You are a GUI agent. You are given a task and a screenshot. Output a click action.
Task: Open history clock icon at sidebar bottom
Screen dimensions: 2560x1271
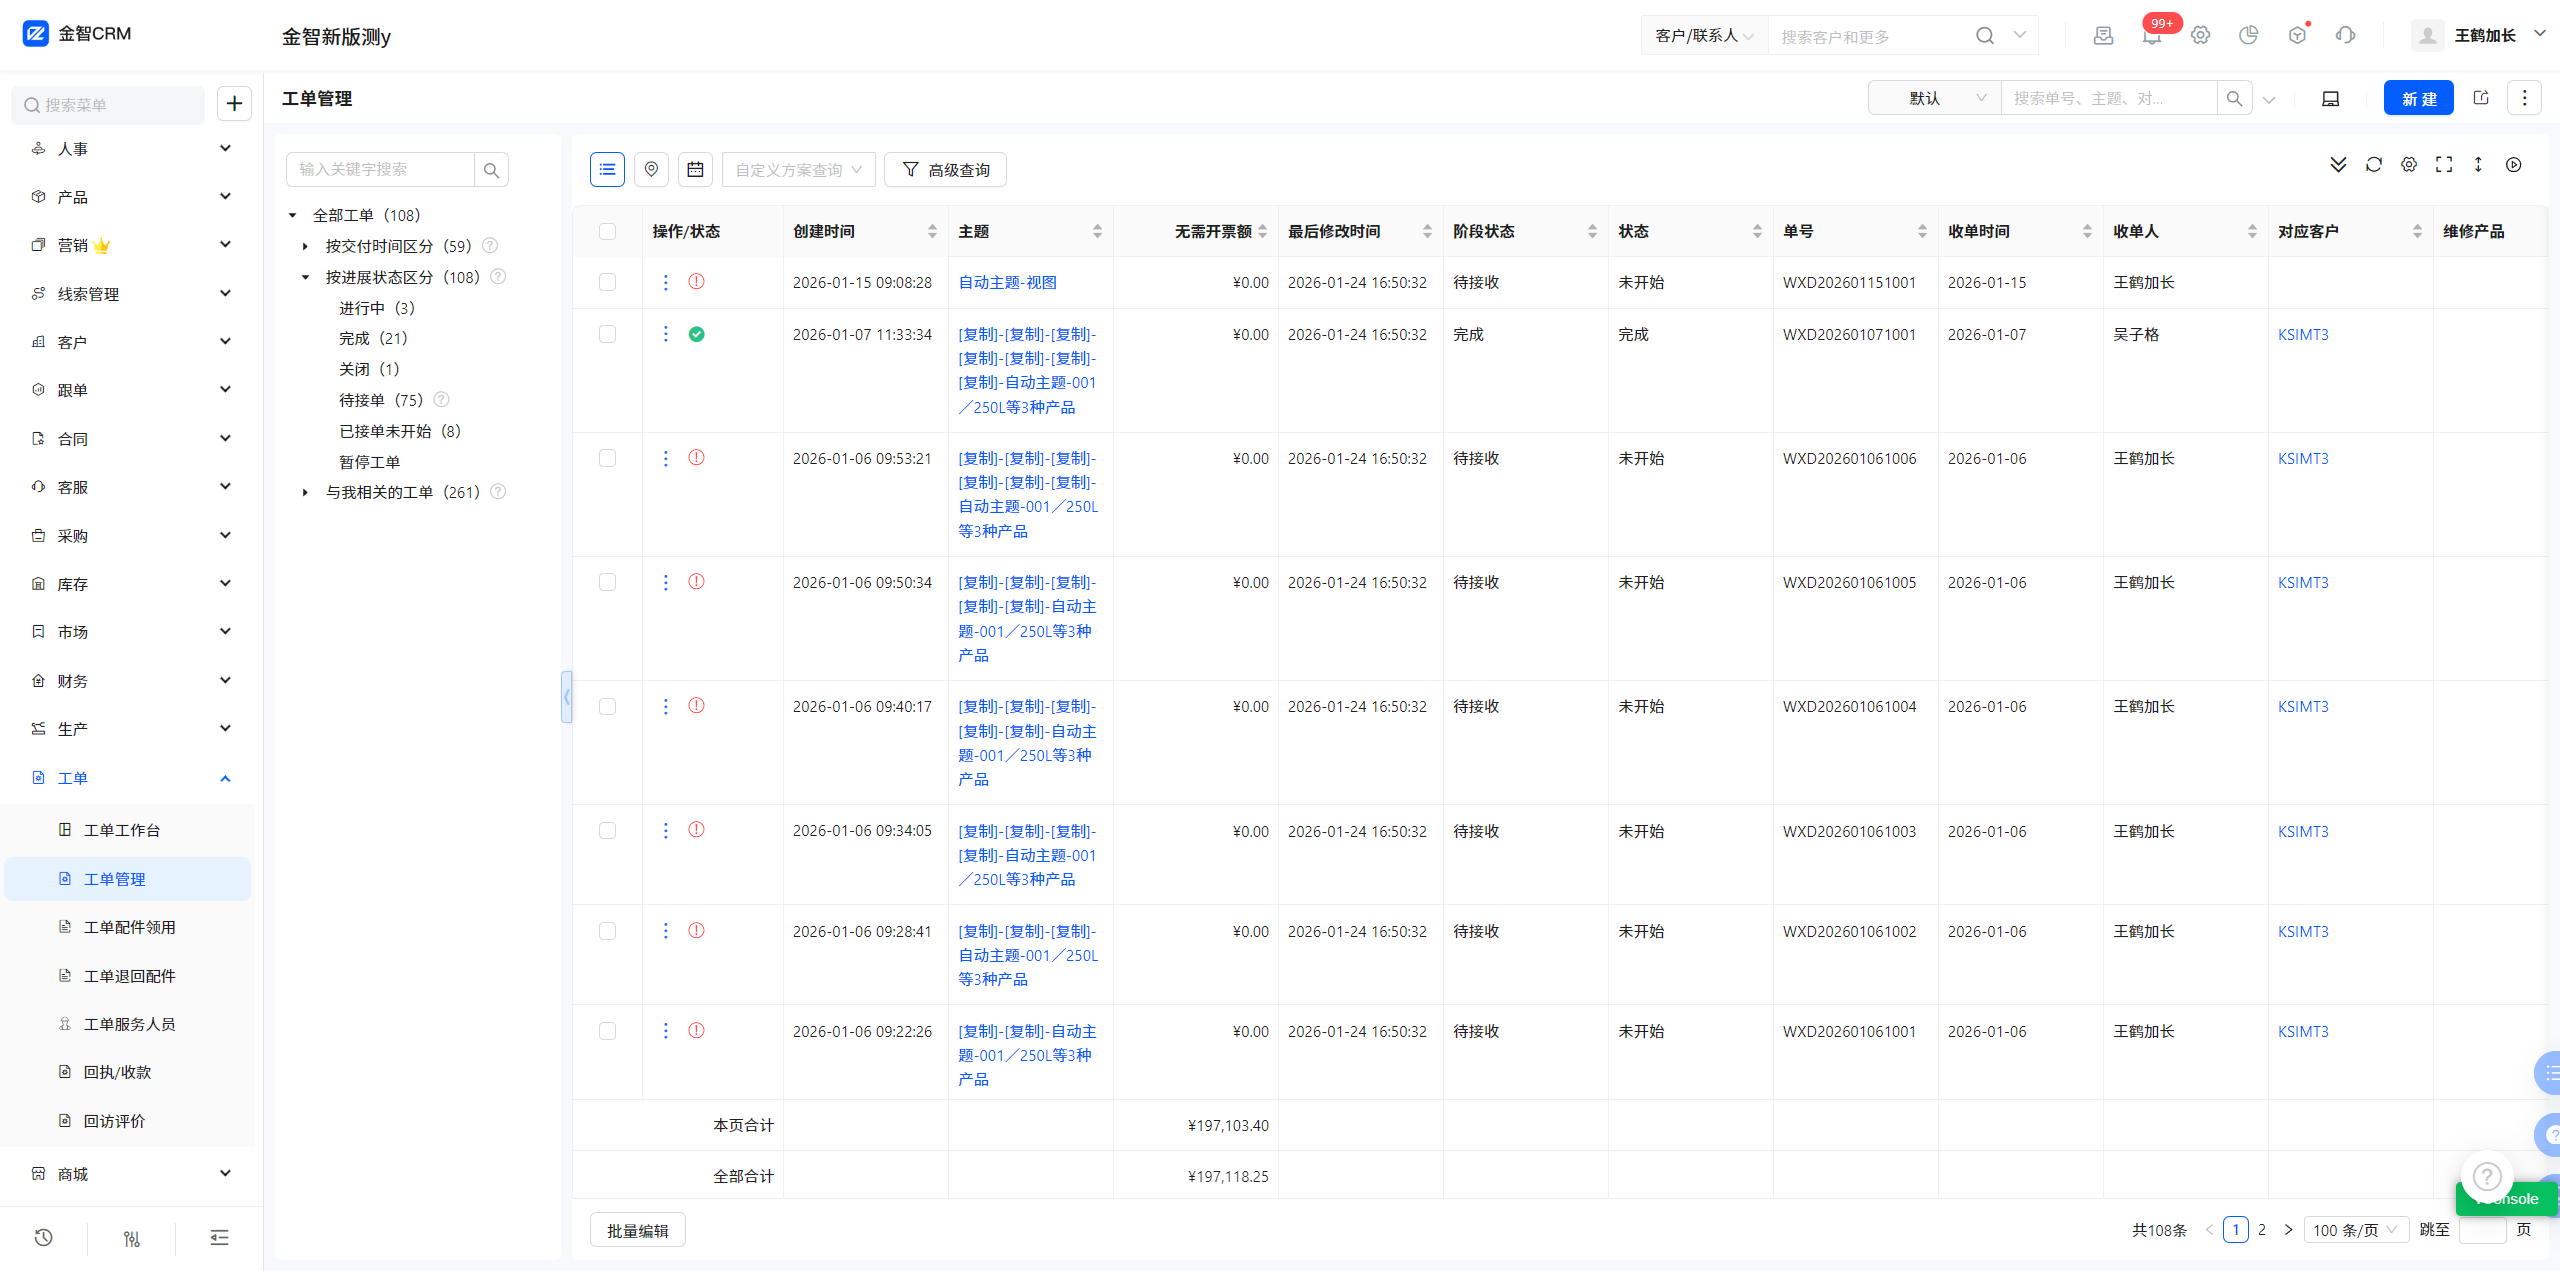pos(43,1238)
